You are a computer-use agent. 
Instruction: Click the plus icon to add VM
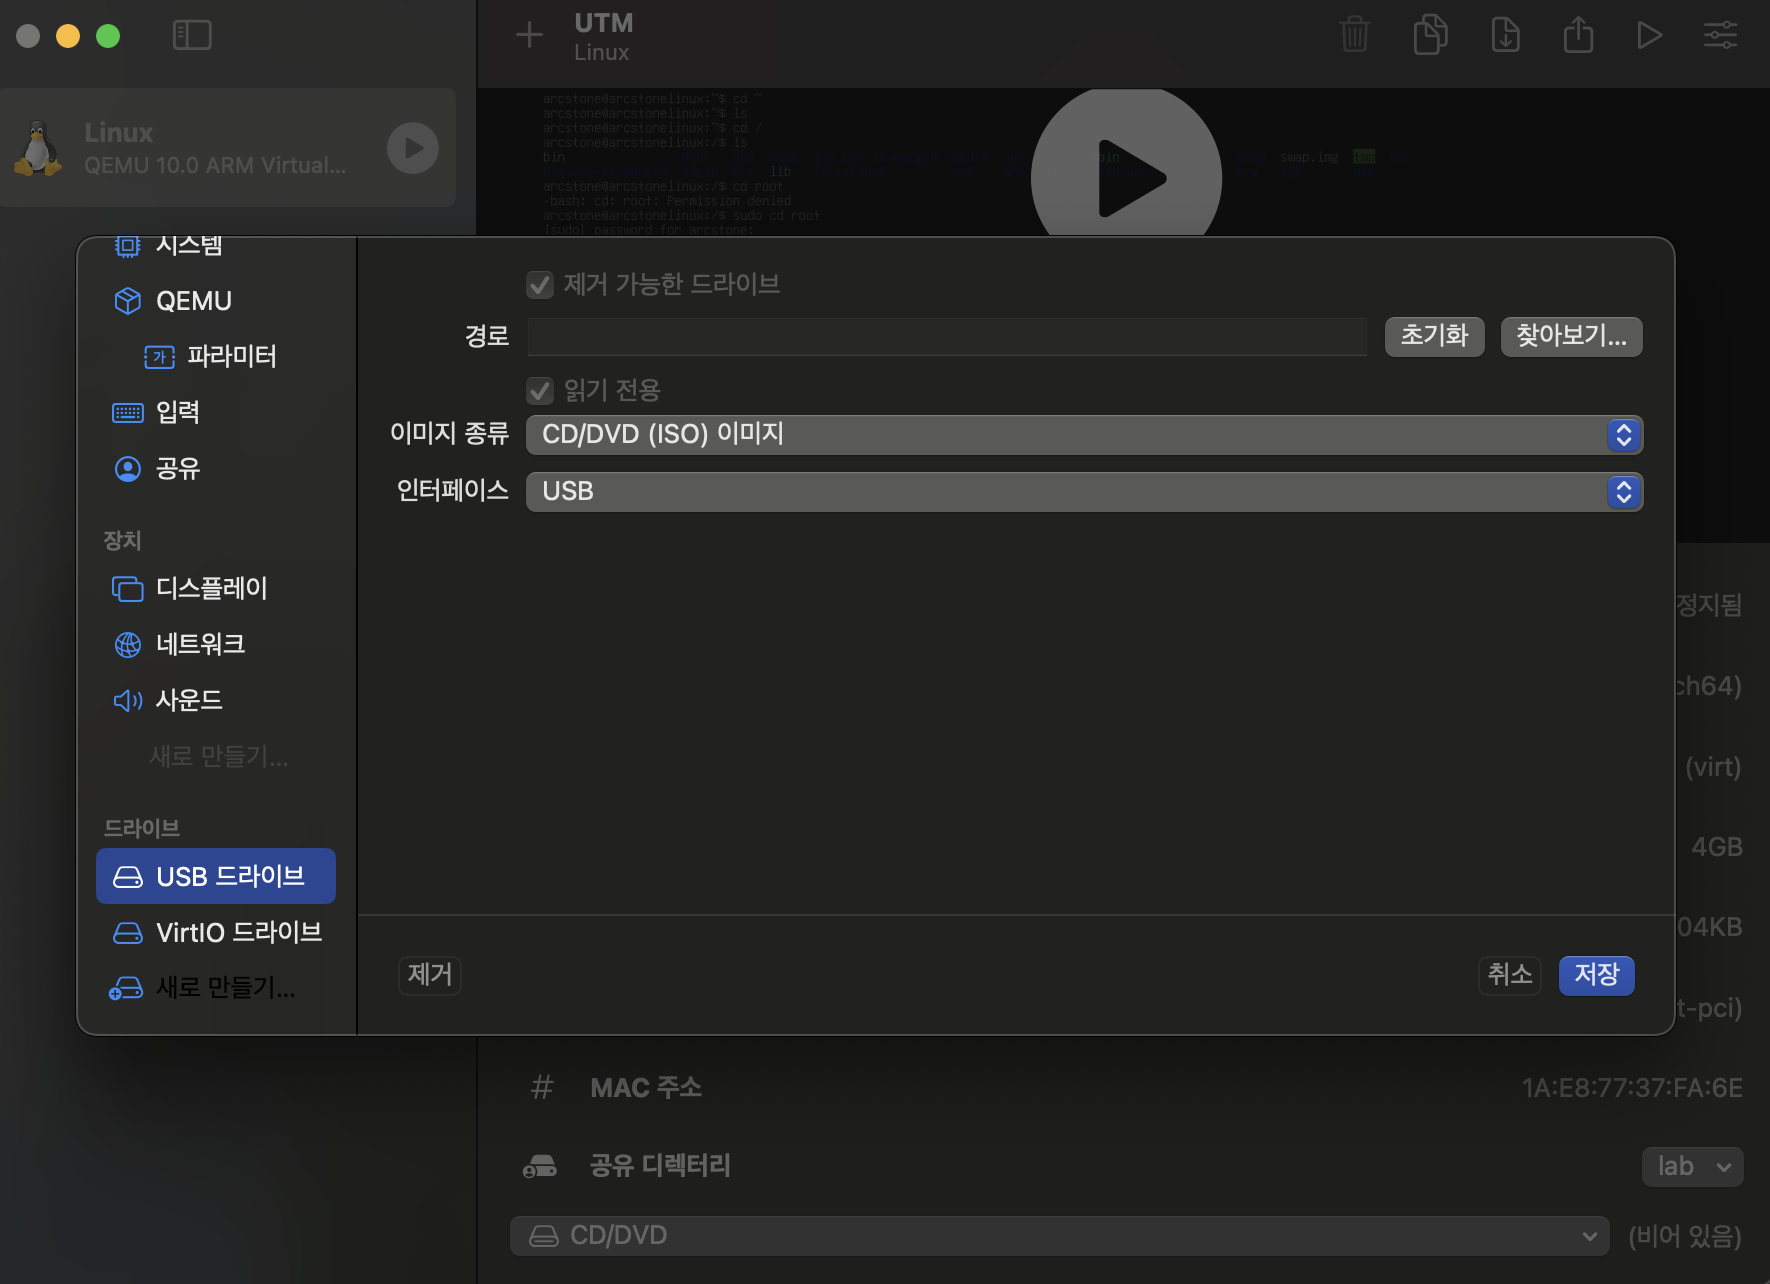point(529,35)
